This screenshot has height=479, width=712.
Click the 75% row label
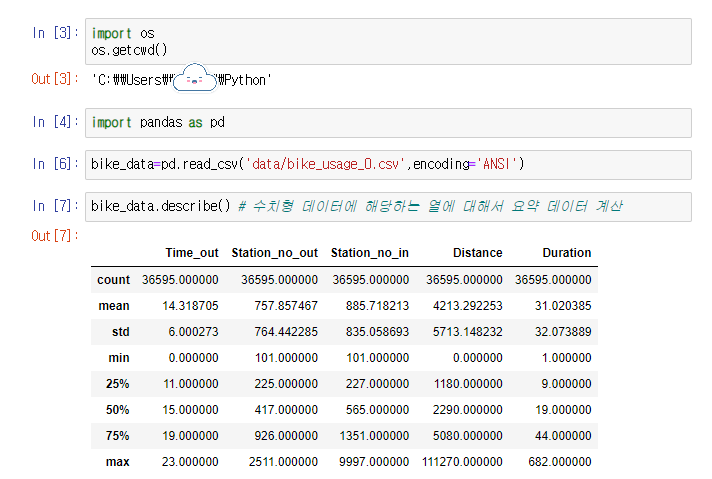118,436
